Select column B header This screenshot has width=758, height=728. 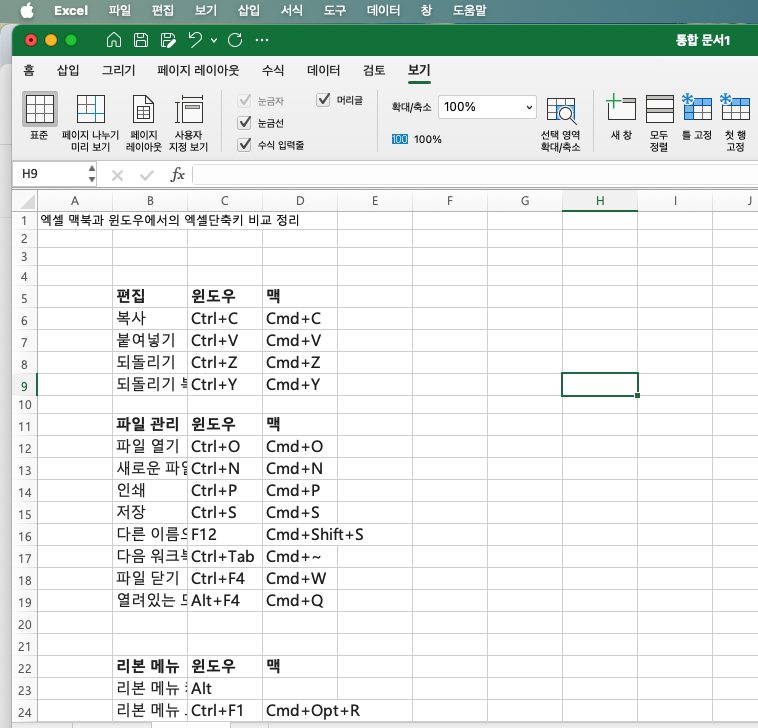click(150, 201)
